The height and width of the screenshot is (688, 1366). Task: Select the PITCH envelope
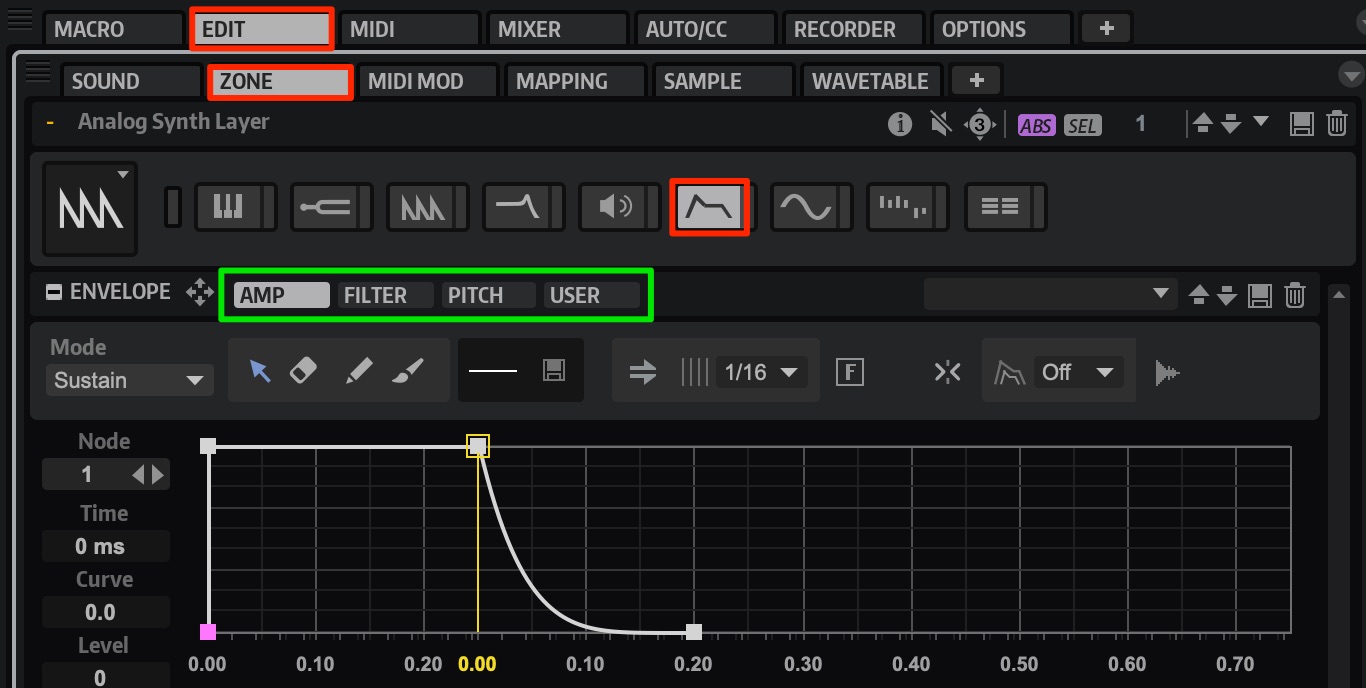(x=489, y=295)
